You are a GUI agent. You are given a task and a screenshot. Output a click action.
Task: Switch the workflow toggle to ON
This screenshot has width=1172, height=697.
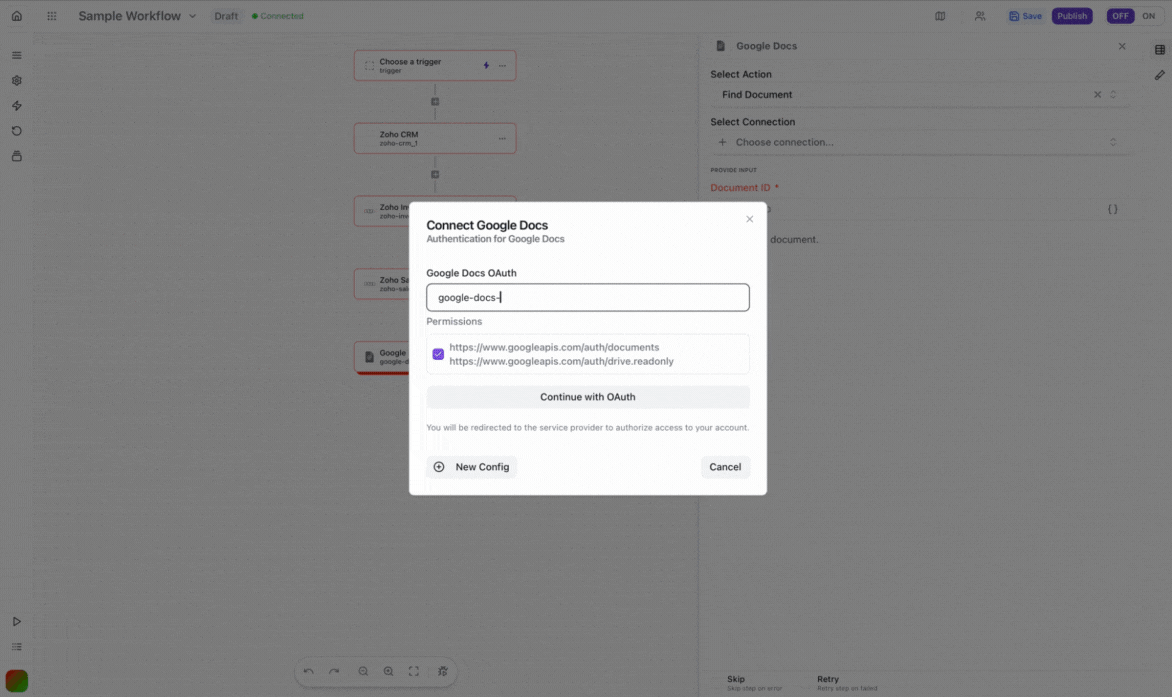[x=1148, y=15]
